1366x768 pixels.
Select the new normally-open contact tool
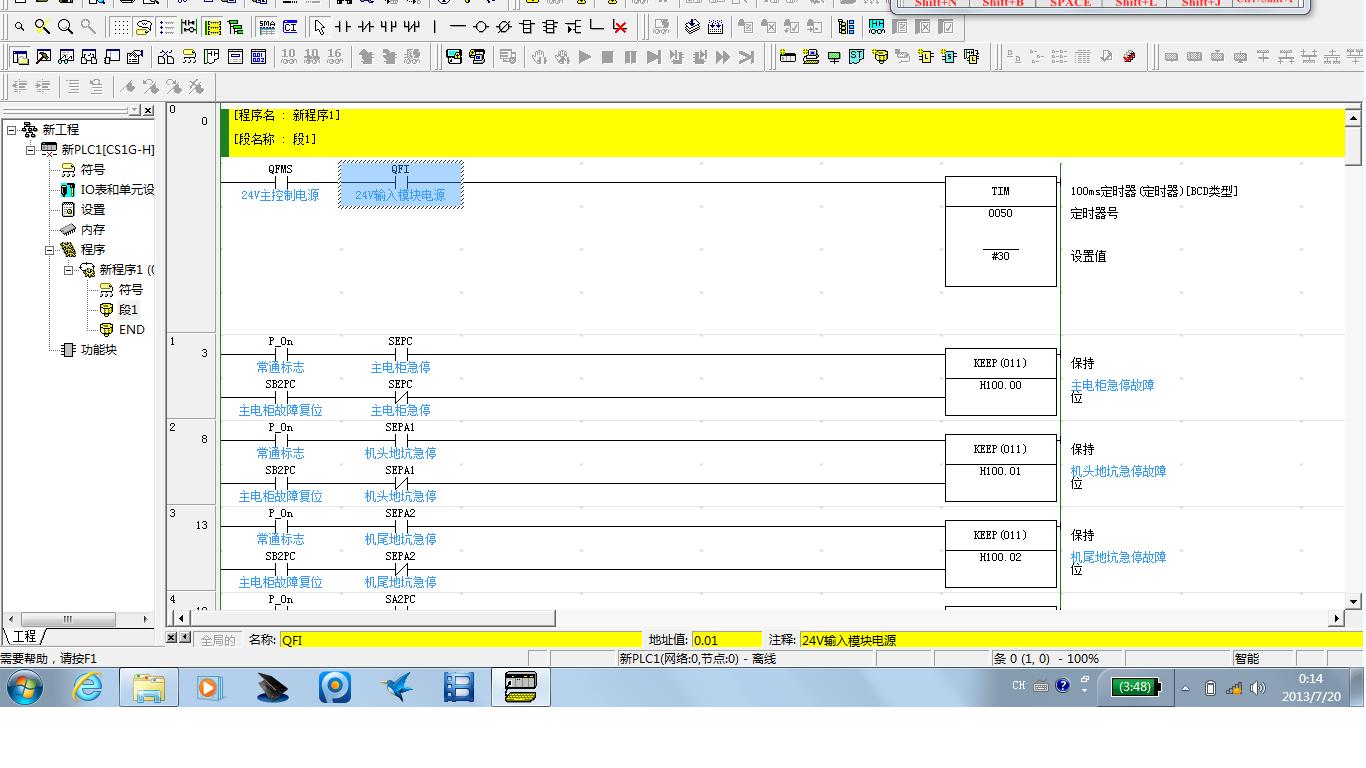343,27
